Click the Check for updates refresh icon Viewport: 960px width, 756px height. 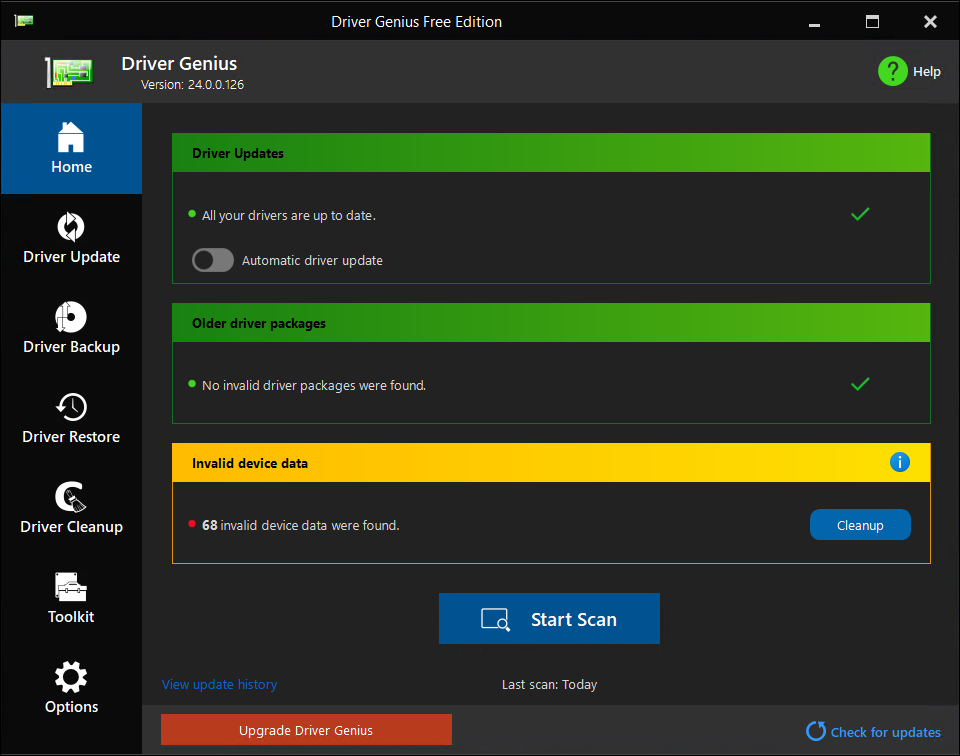[816, 732]
